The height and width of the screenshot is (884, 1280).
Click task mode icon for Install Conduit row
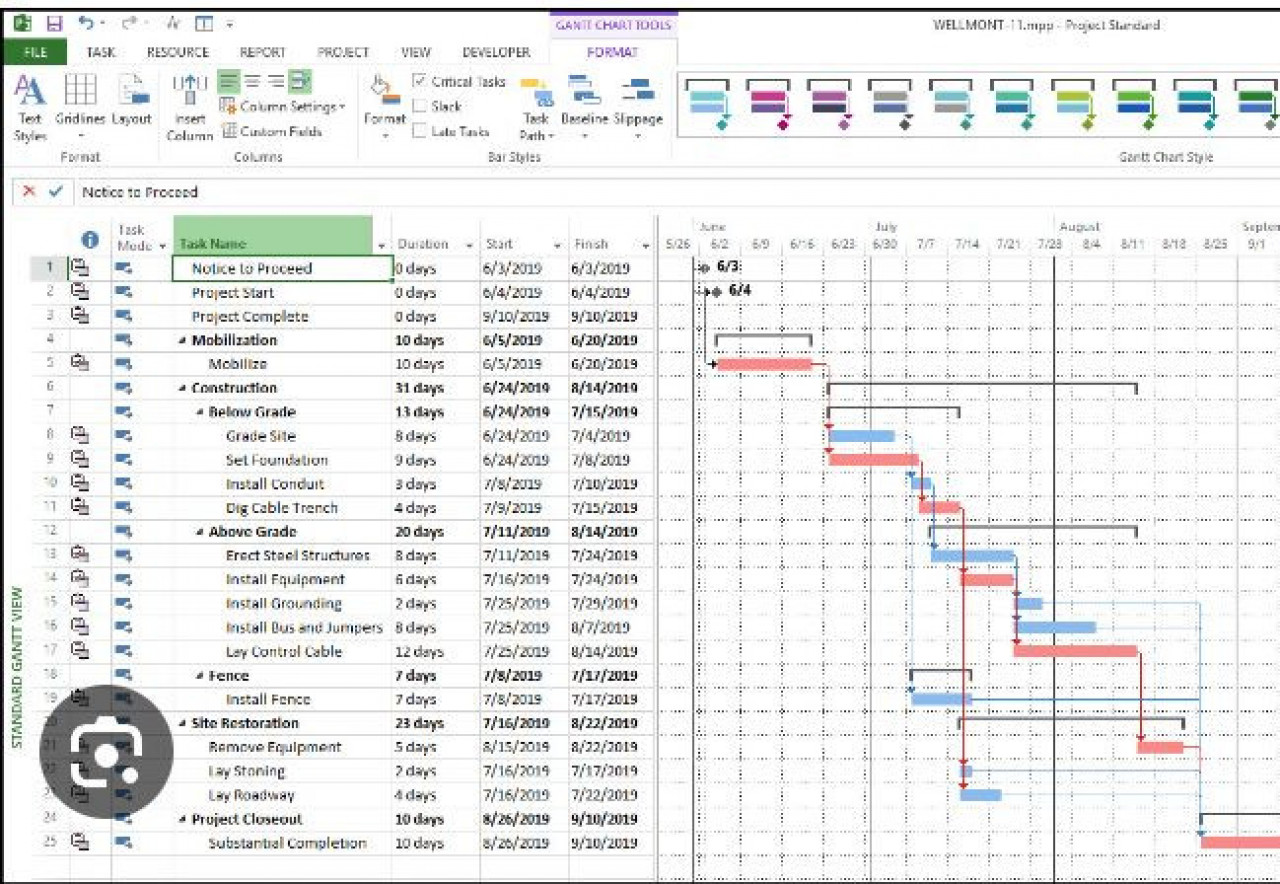[x=124, y=484]
